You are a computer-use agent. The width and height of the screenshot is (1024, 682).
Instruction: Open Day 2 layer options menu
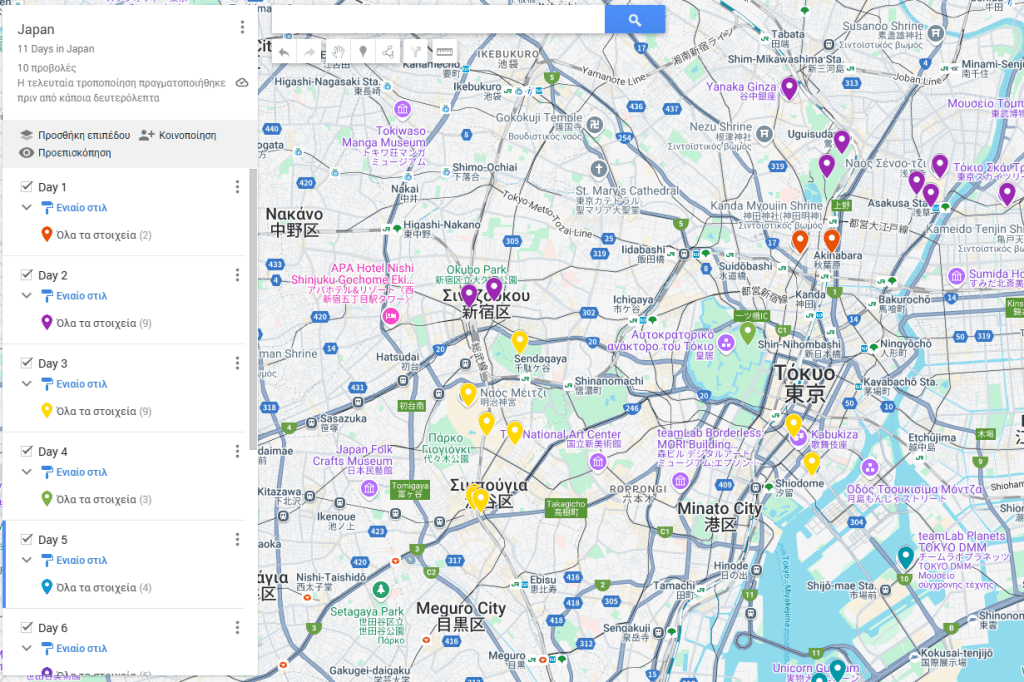[x=237, y=275]
